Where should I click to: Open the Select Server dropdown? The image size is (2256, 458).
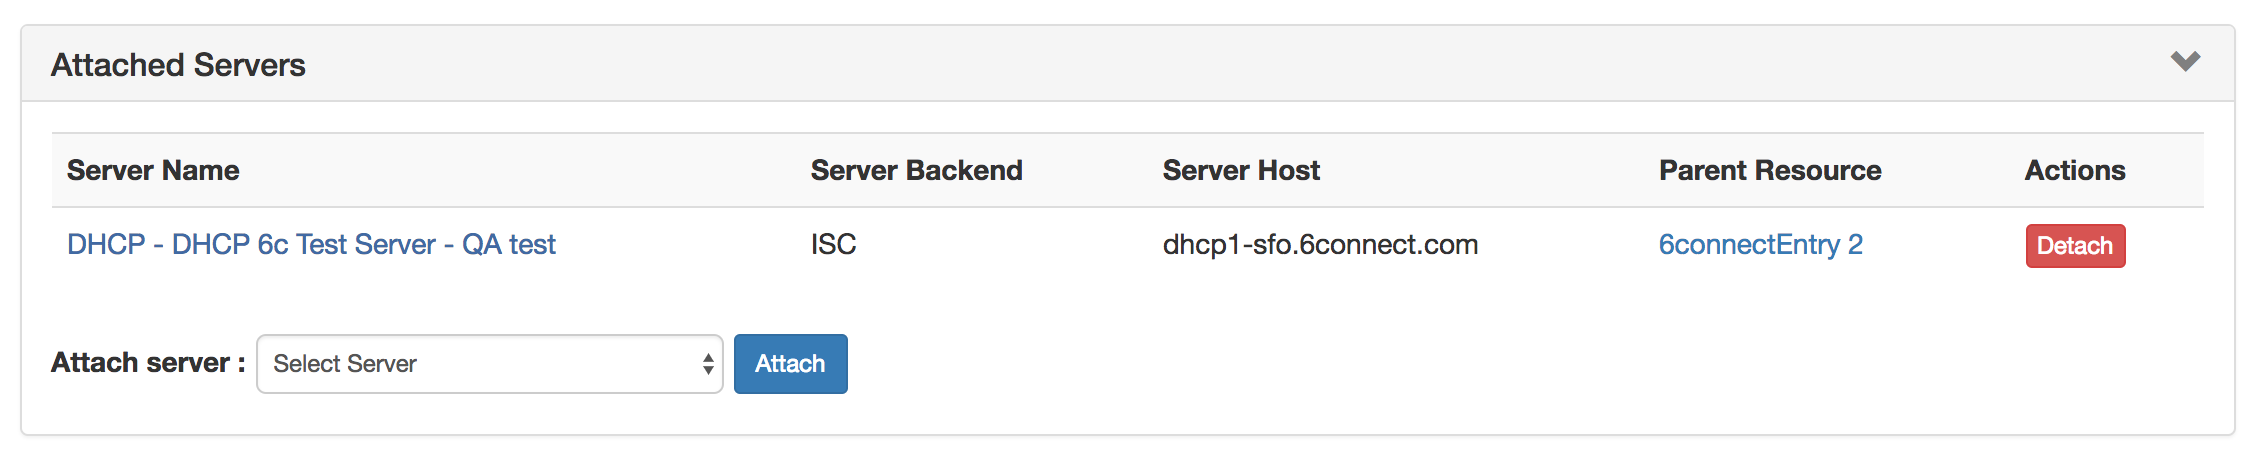tap(489, 364)
